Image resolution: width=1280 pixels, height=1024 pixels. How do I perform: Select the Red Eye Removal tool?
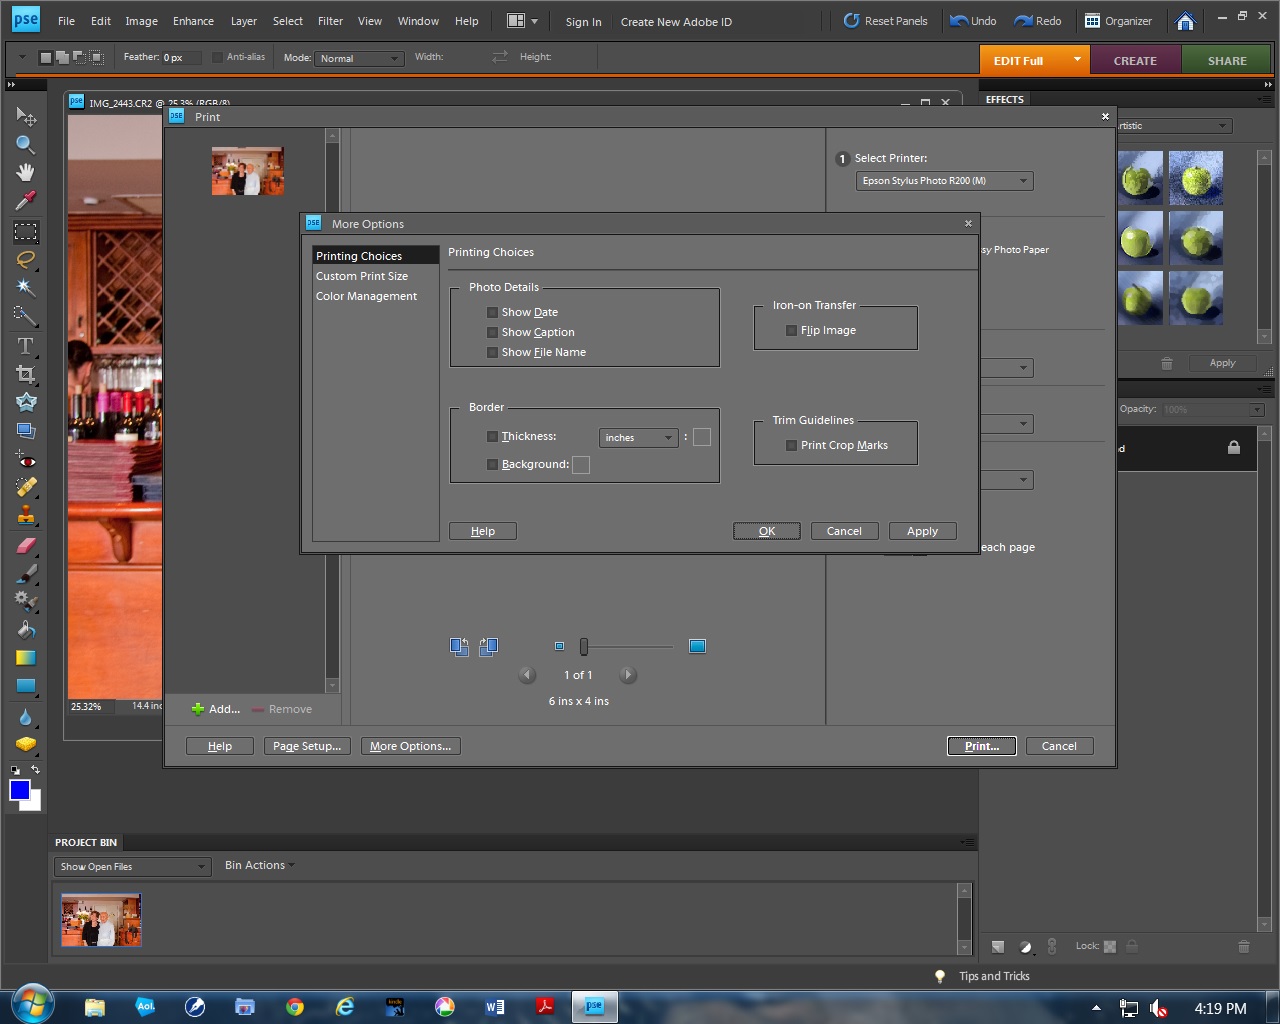pos(25,460)
